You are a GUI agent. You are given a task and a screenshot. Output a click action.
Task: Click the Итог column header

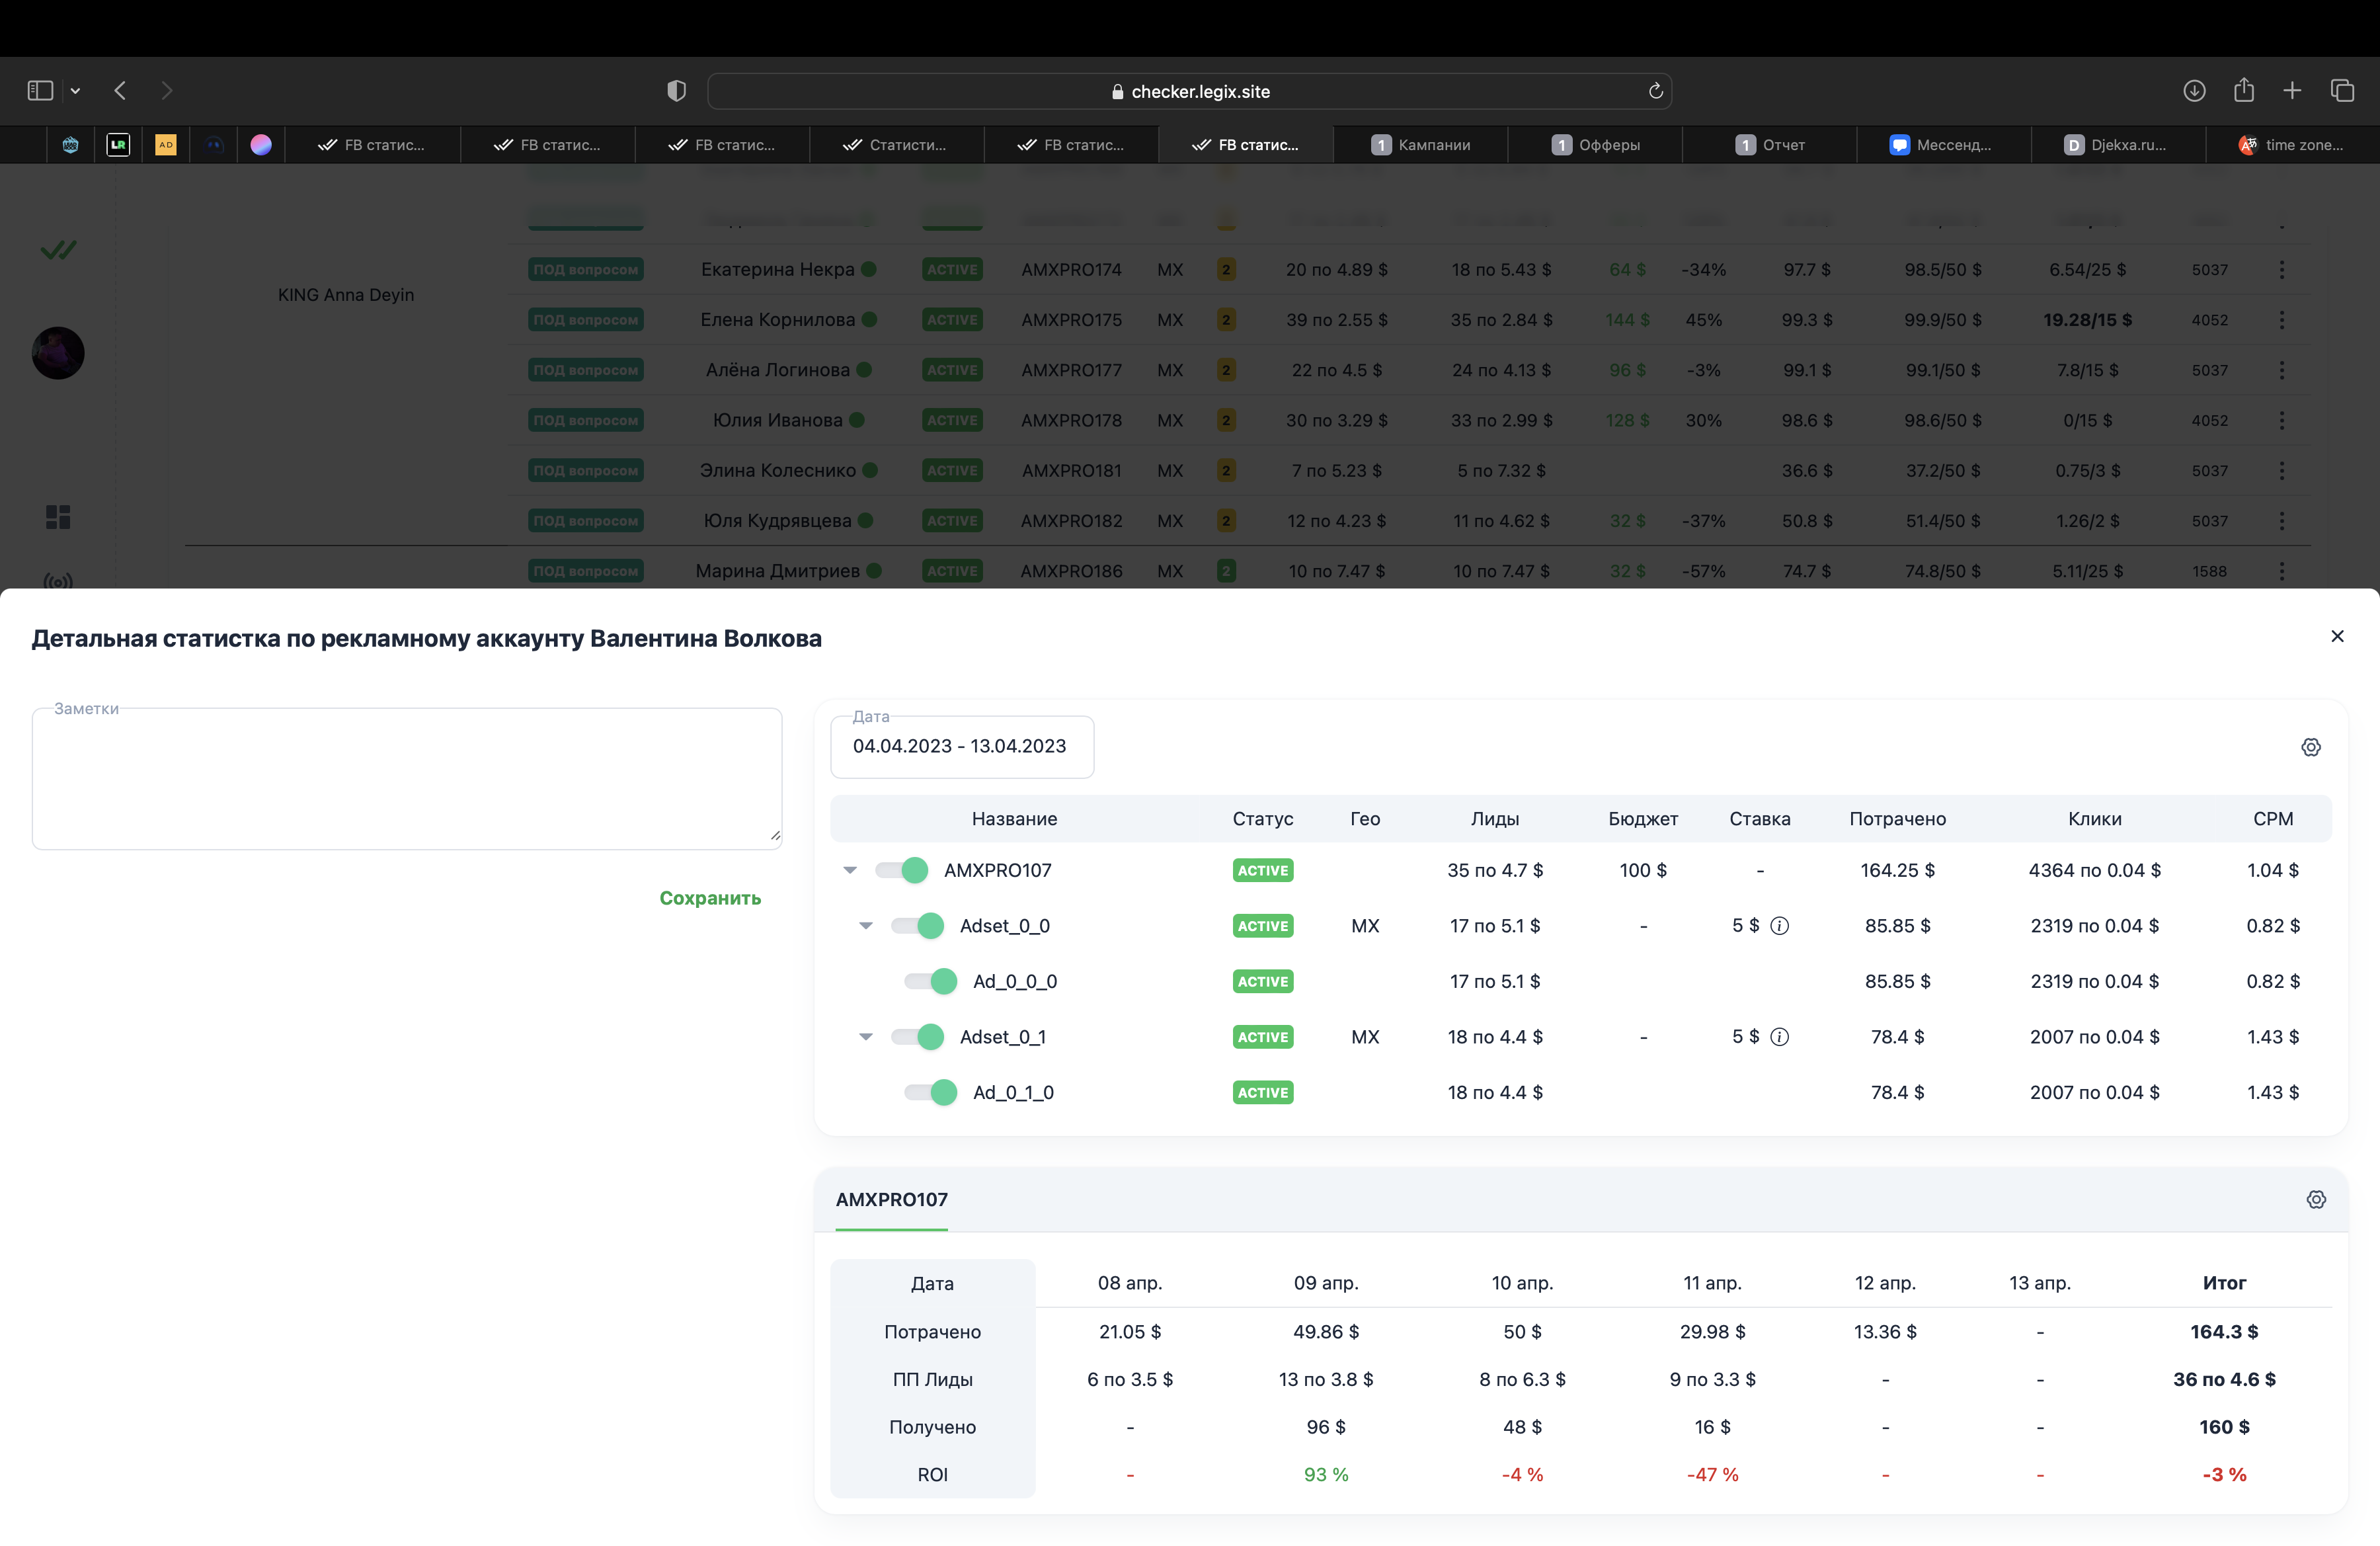(x=2224, y=1283)
